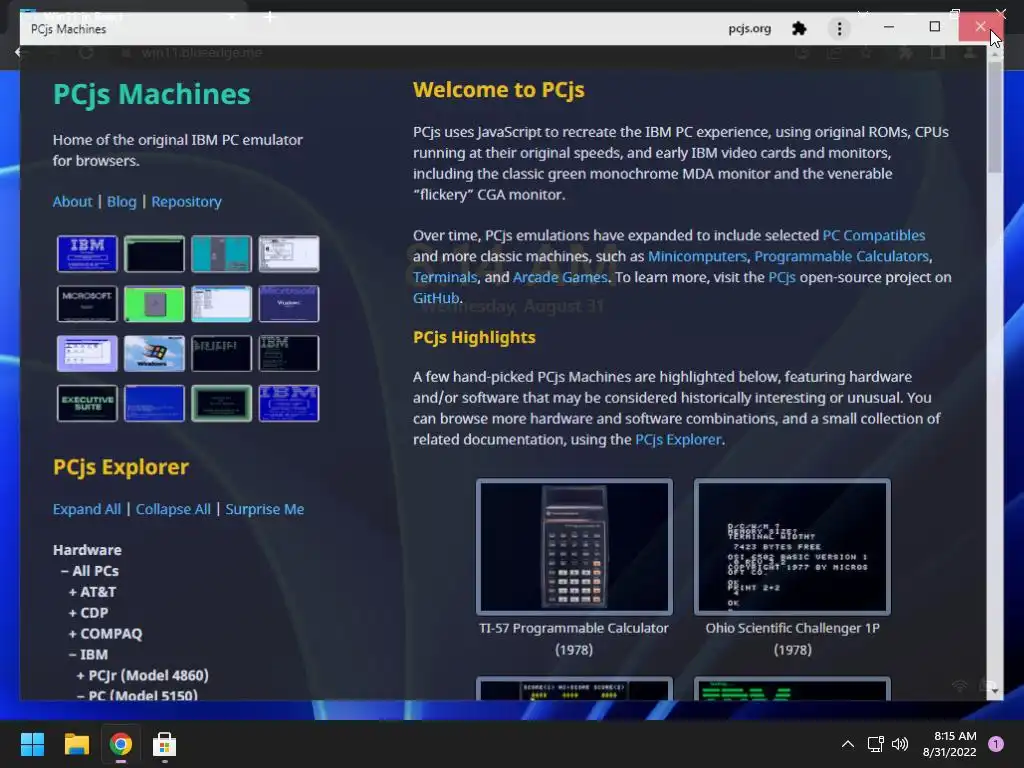Click the Surprise Me link

[264, 509]
